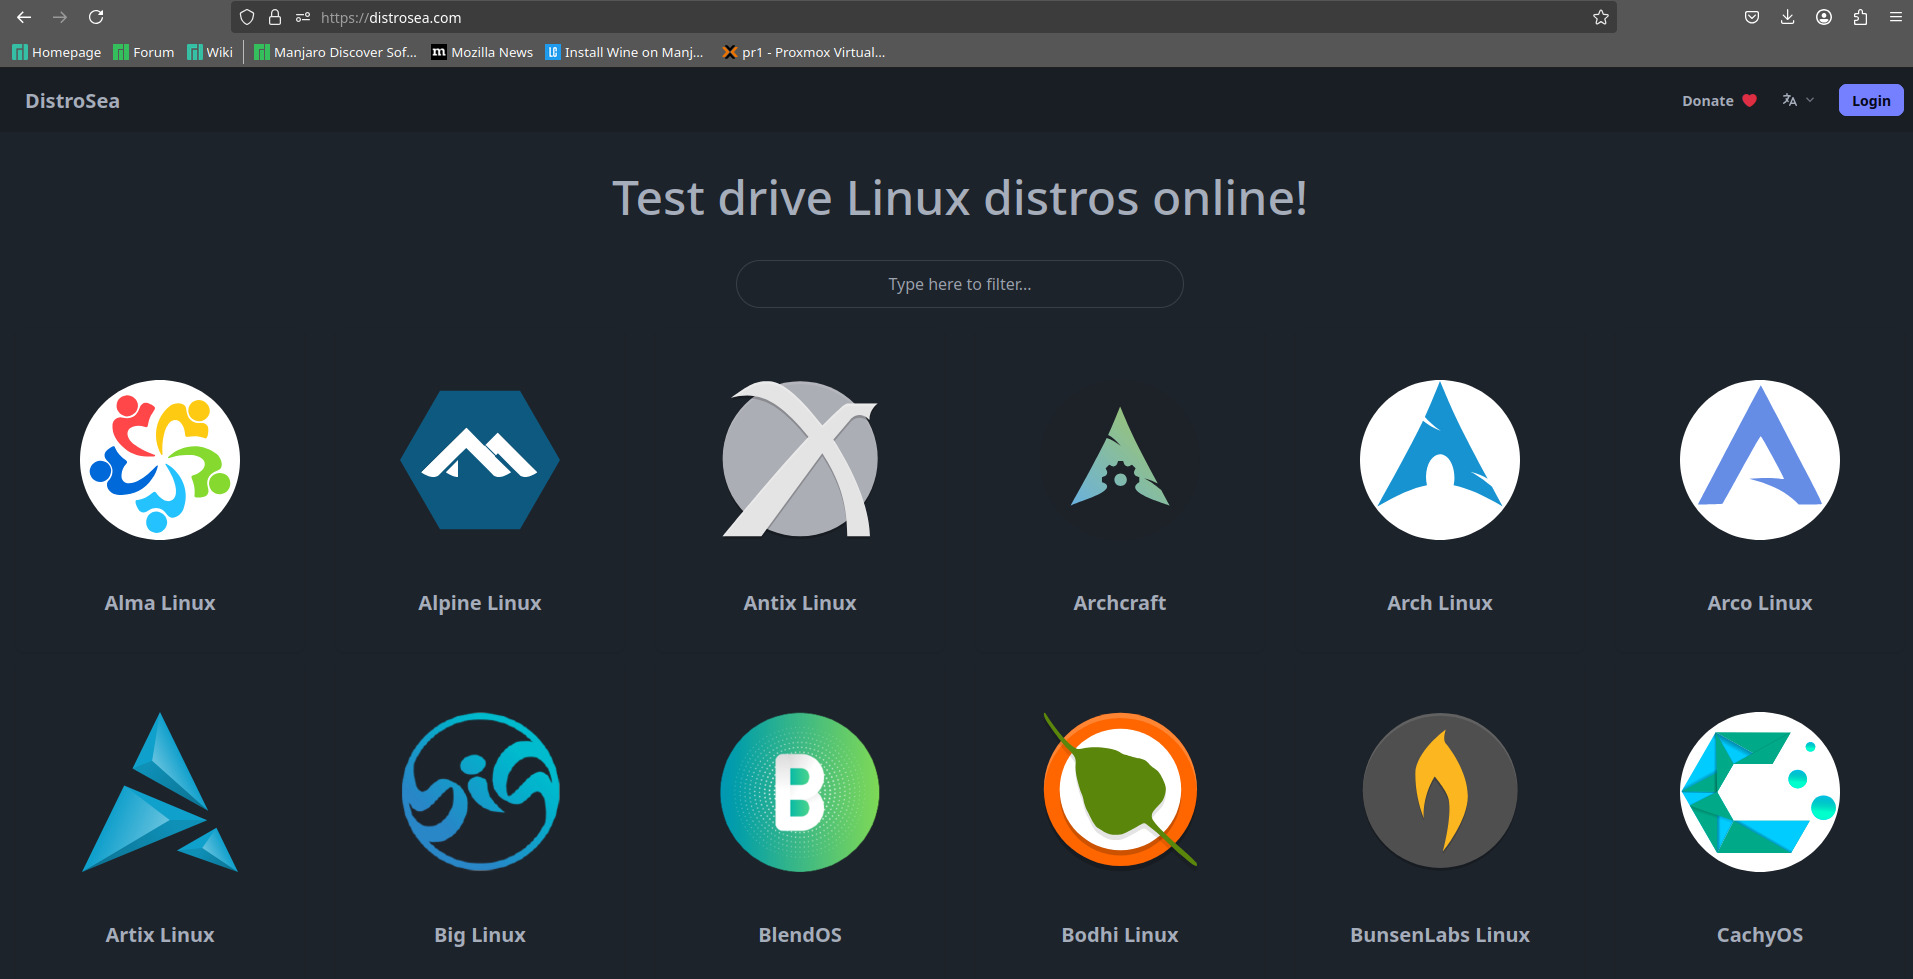
Task: Click the 'Alma Linux' label
Action: (x=160, y=603)
